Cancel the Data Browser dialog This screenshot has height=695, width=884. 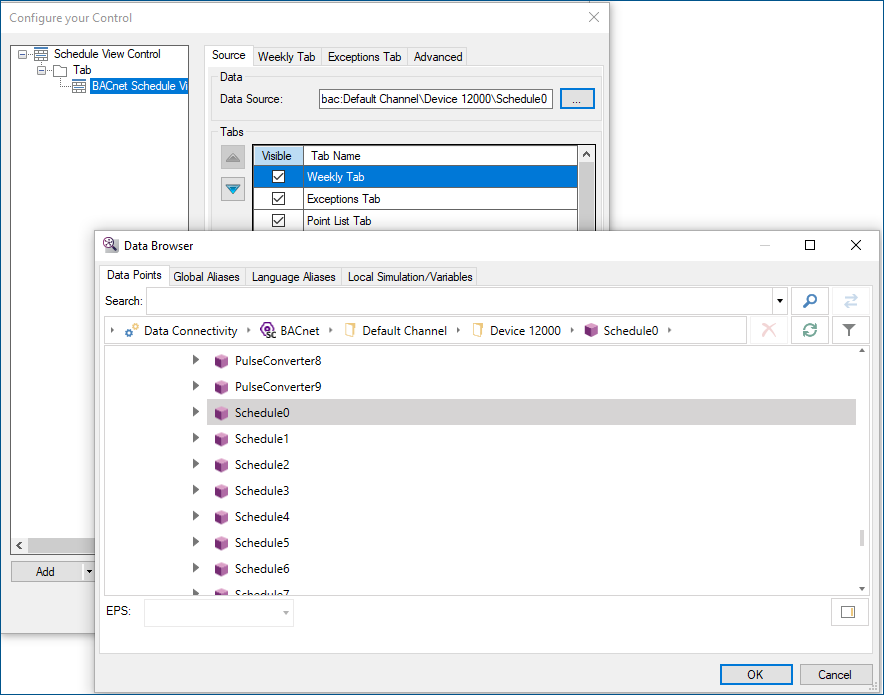click(834, 675)
